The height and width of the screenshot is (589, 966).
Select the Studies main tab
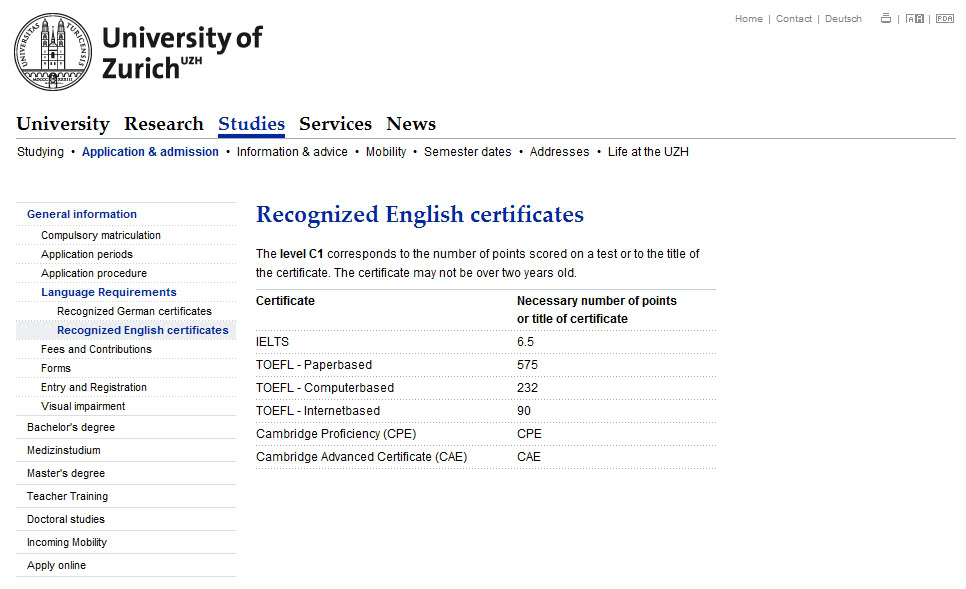251,124
